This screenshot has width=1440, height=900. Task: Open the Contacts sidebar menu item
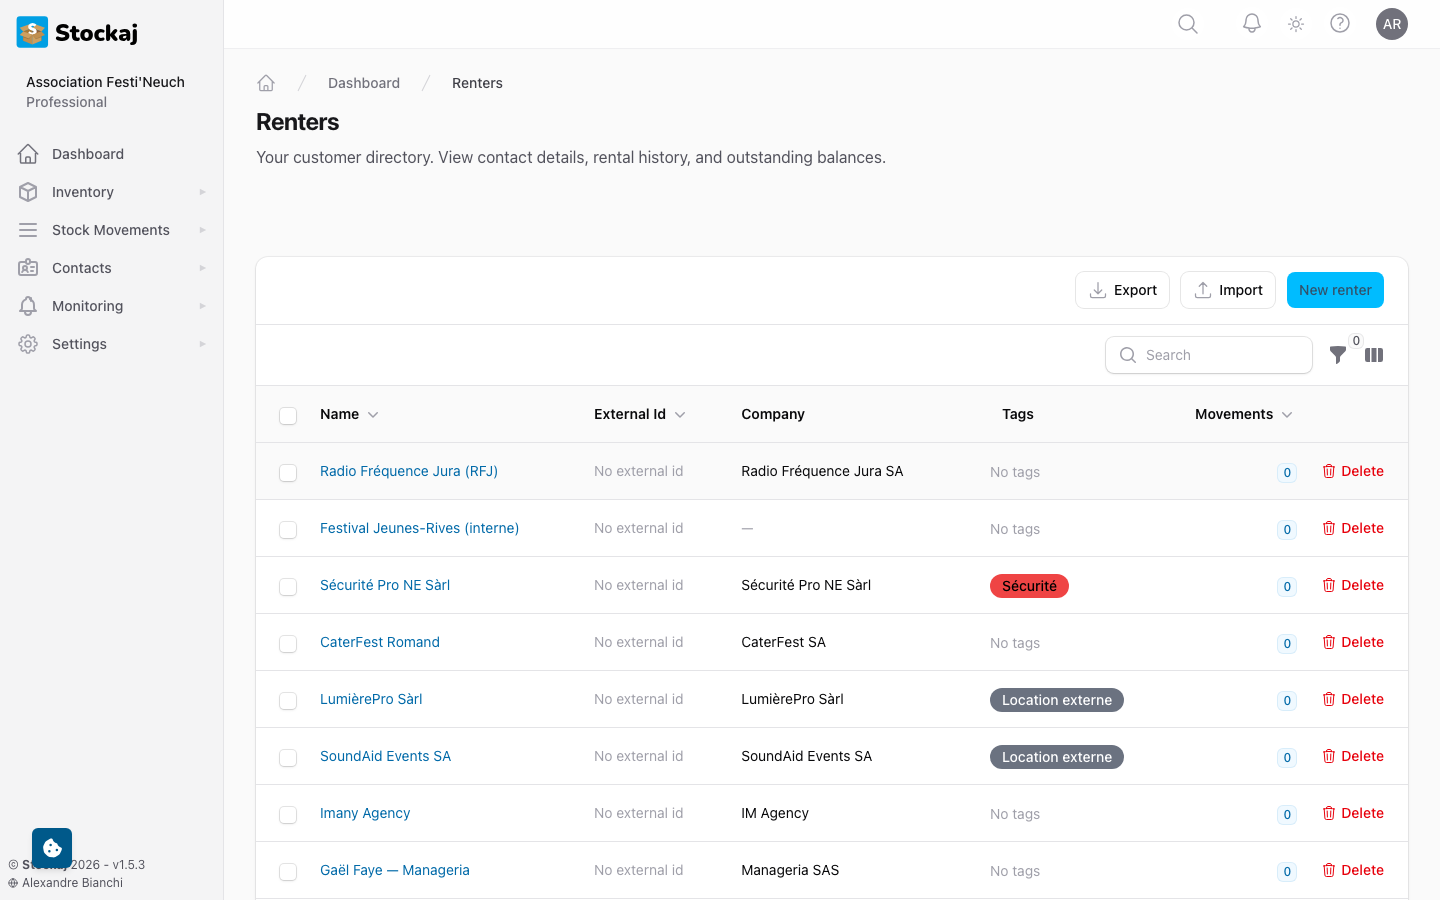click(x=112, y=268)
